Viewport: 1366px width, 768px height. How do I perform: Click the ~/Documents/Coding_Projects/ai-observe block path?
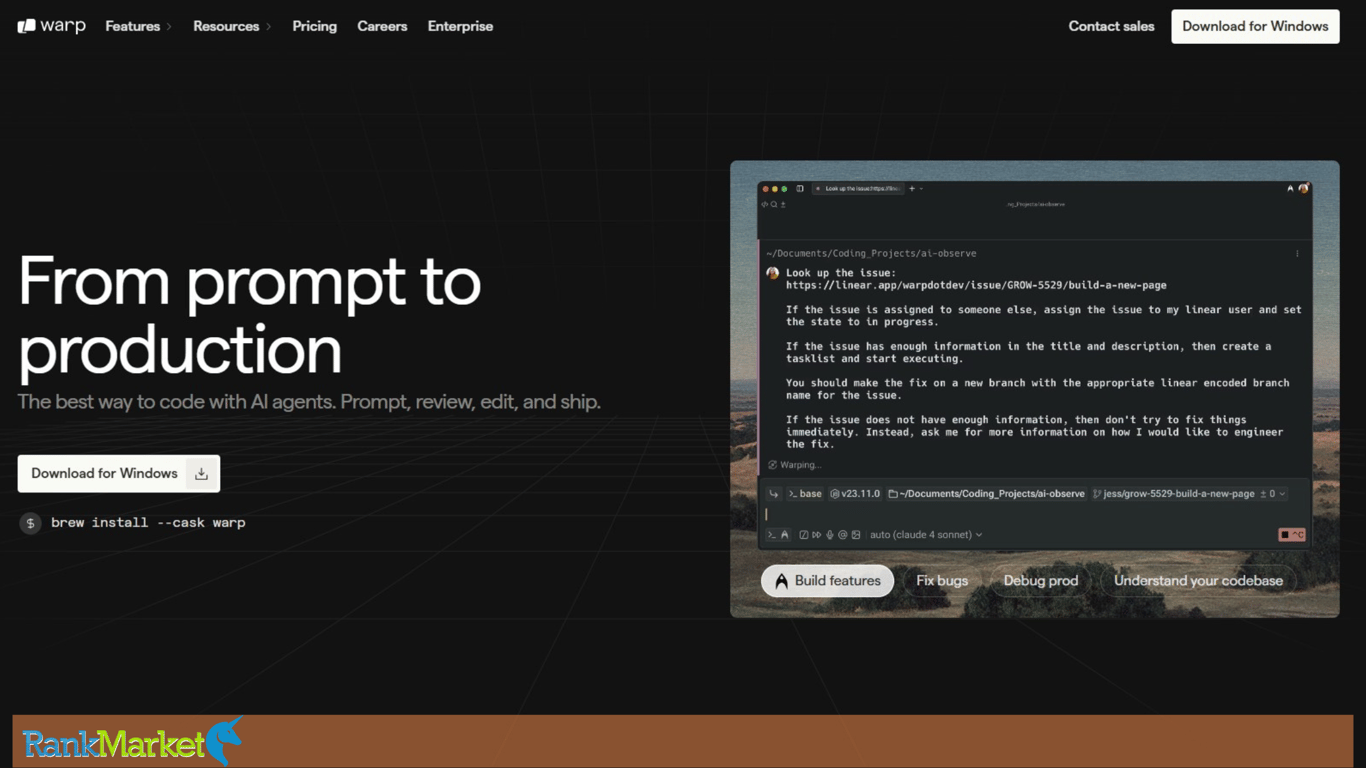[x=871, y=254]
